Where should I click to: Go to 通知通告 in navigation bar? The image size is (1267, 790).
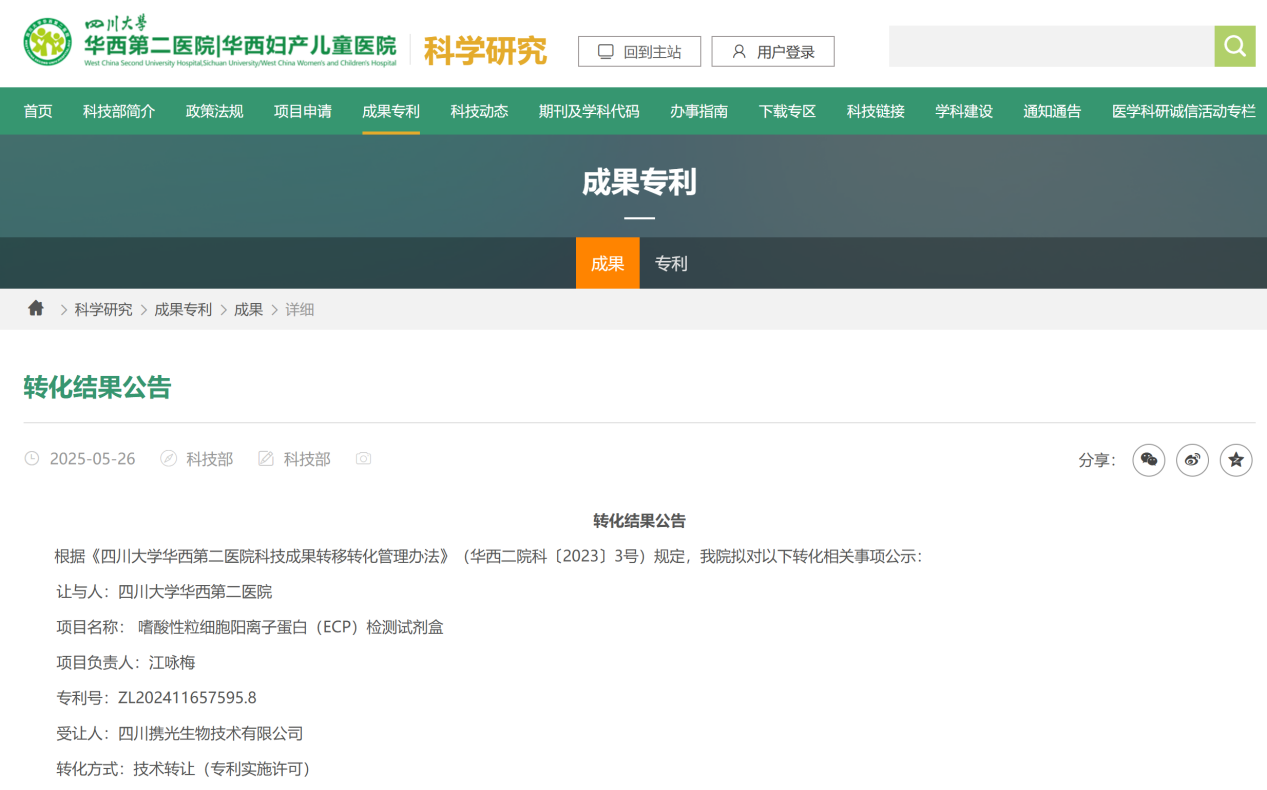click(x=1052, y=111)
